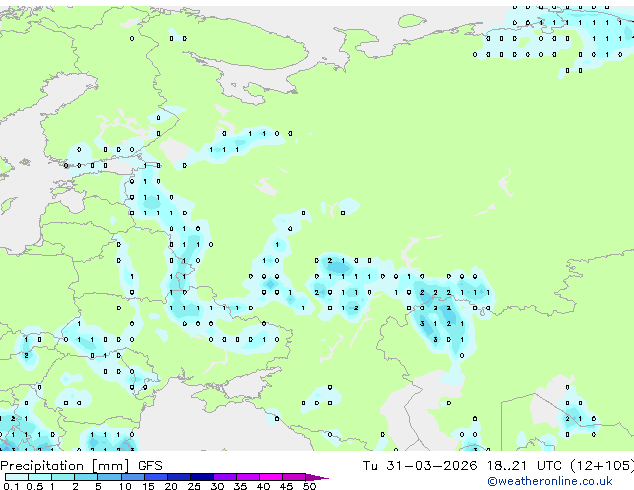Pick the 2–5 mm legend color swatch
The height and width of the screenshot is (490, 634).
[86, 477]
